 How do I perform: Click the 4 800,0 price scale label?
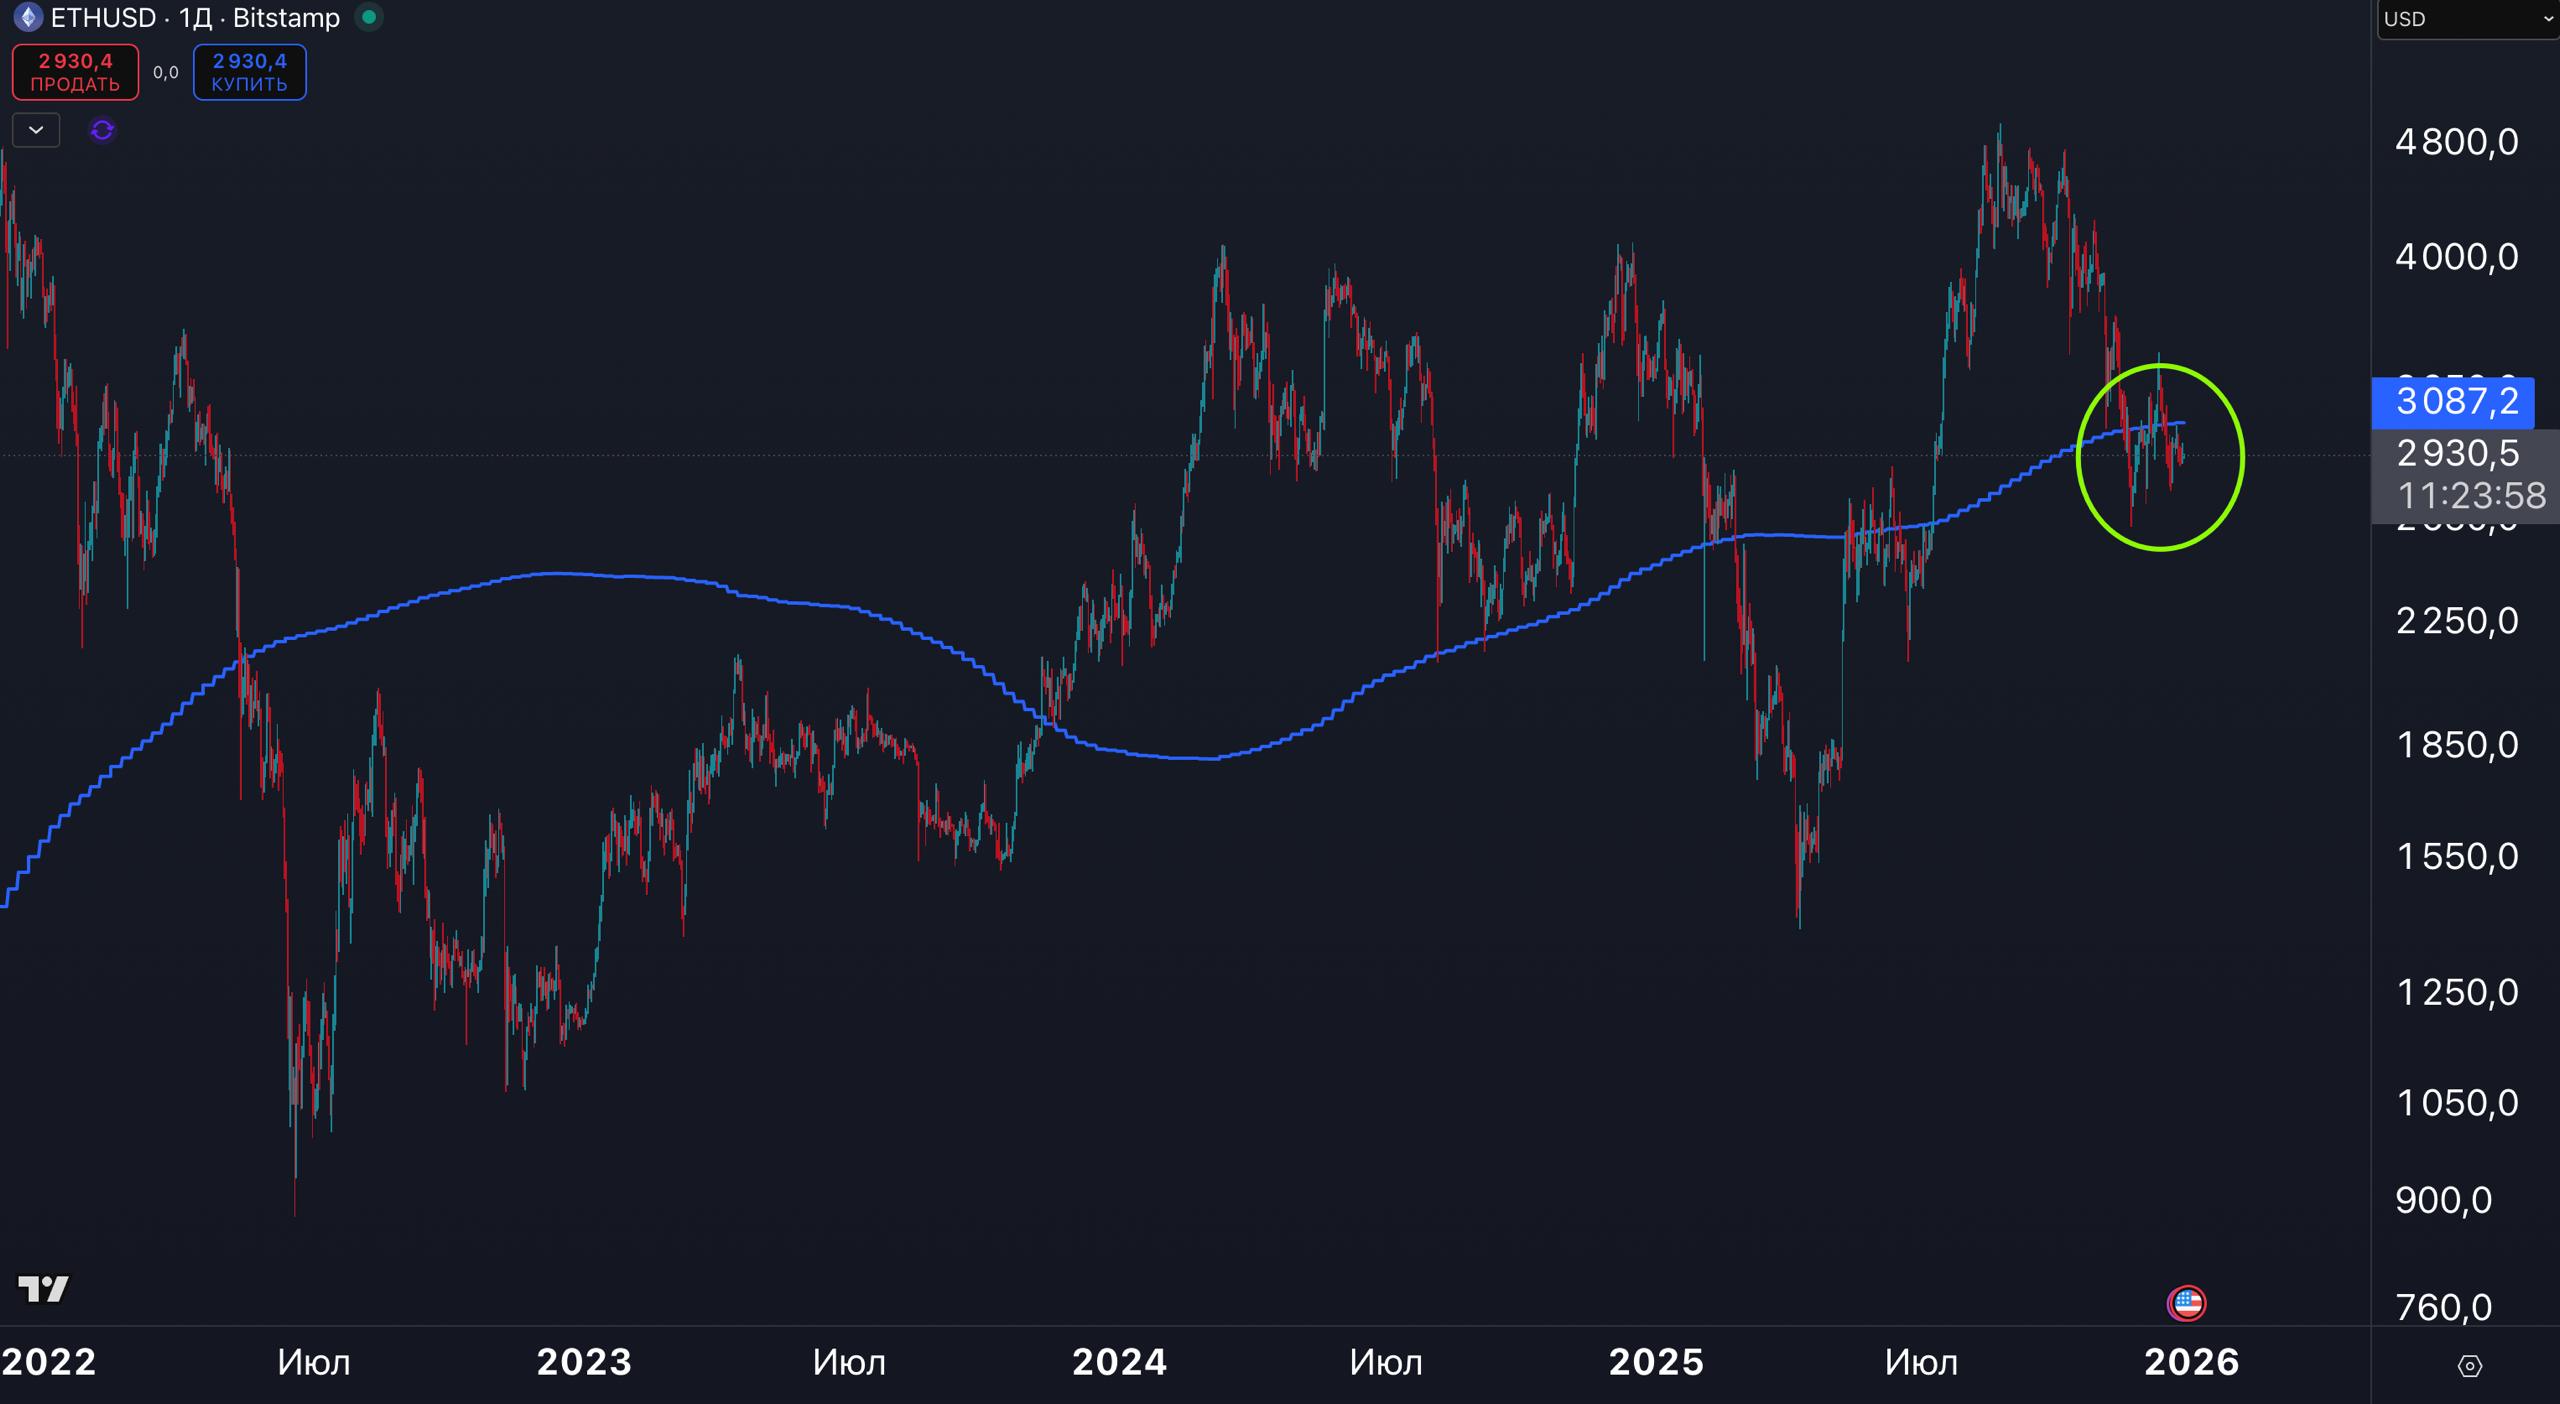(2456, 142)
